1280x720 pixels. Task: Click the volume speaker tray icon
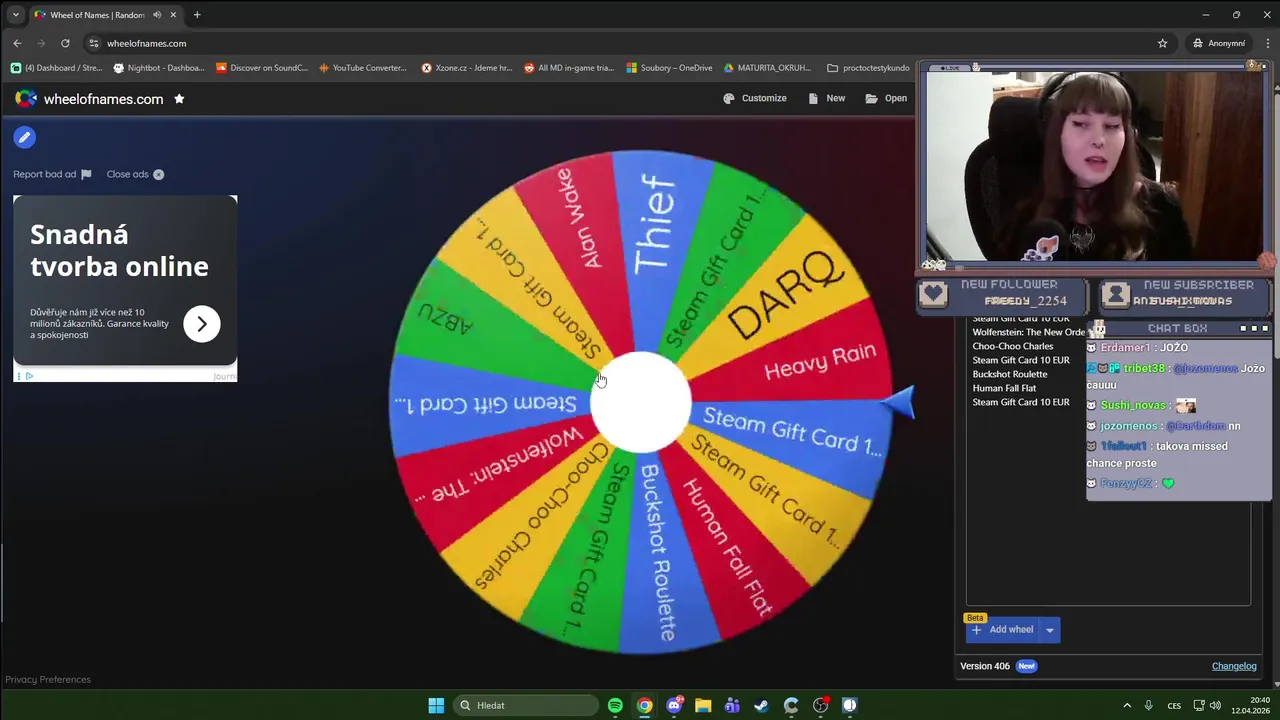click(x=1216, y=705)
